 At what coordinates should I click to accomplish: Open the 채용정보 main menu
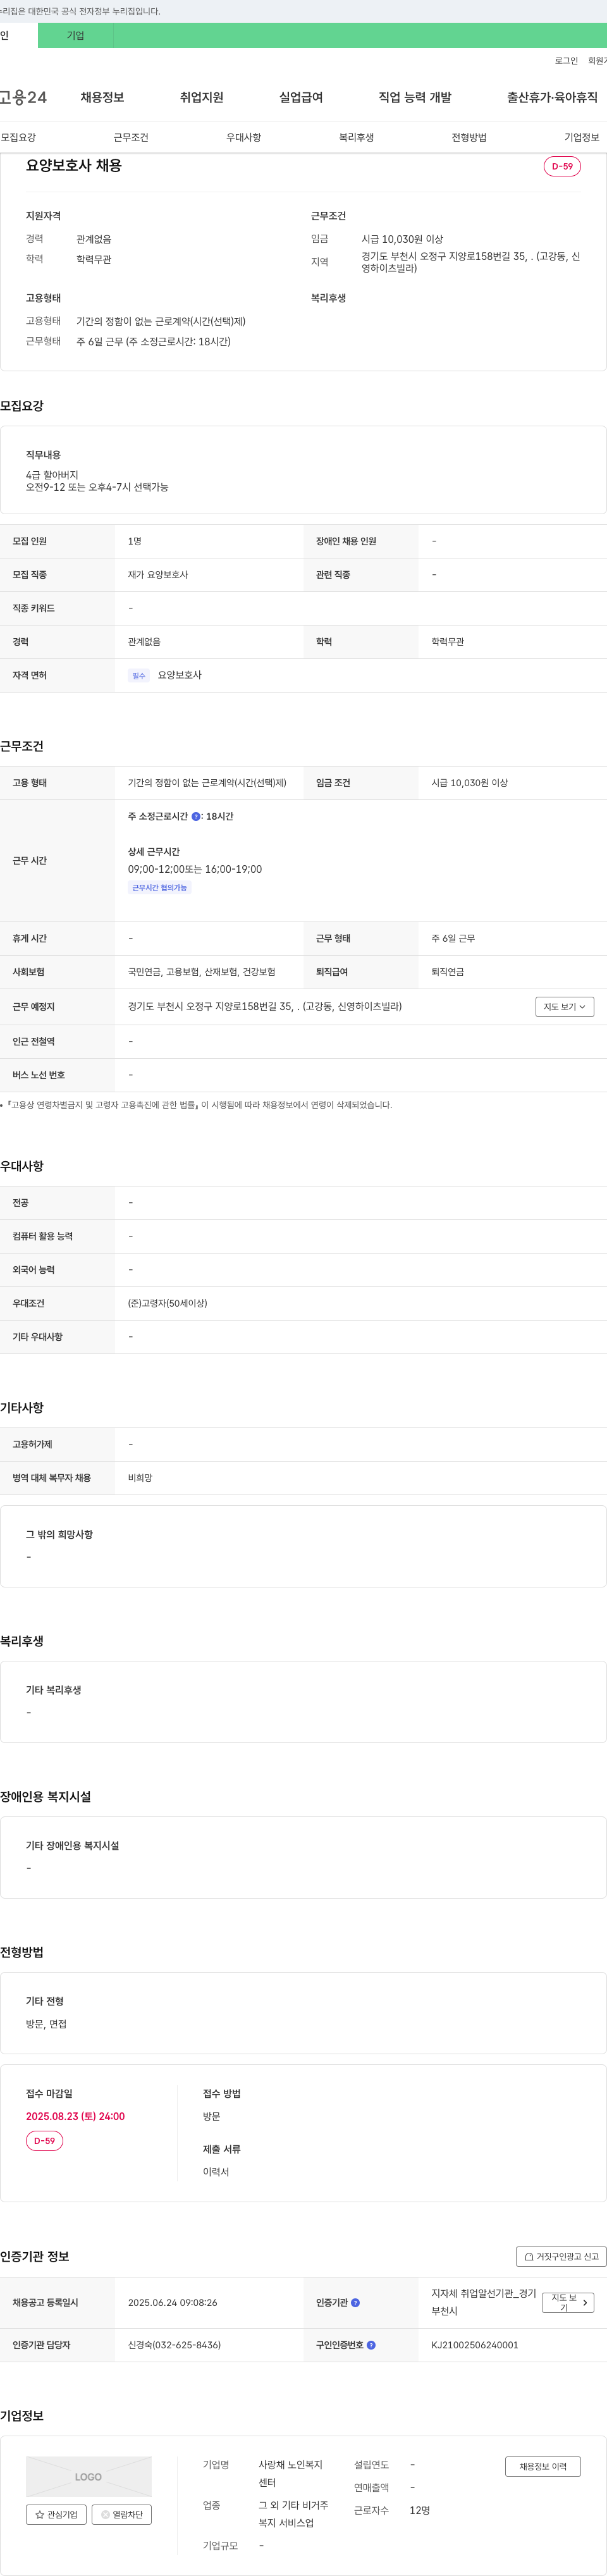[102, 97]
